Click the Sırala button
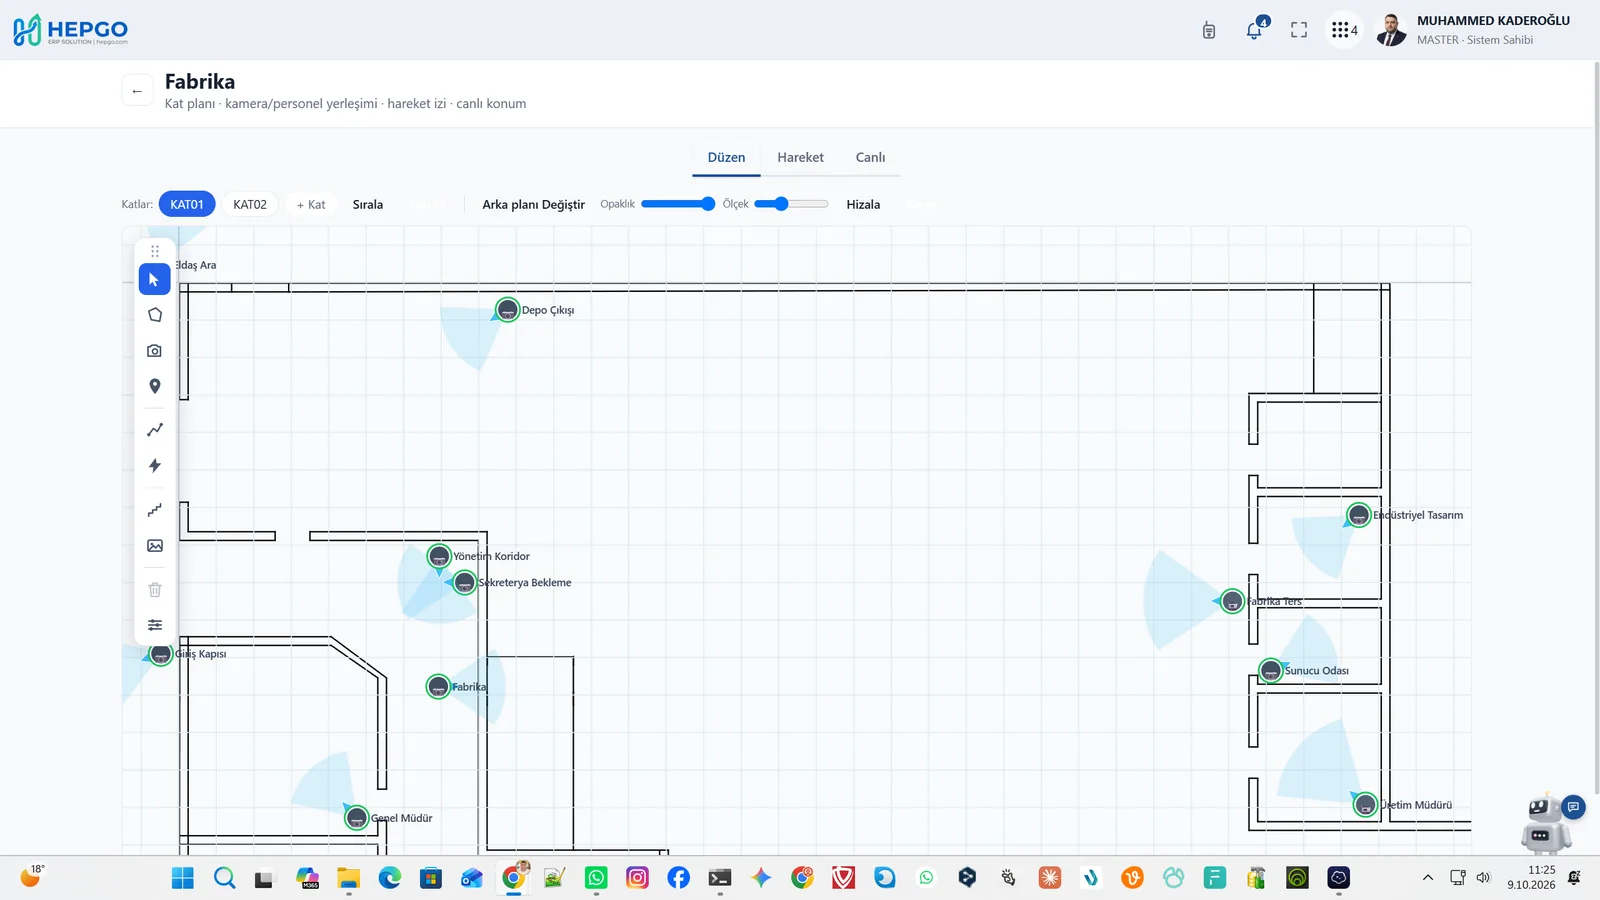 coord(368,204)
